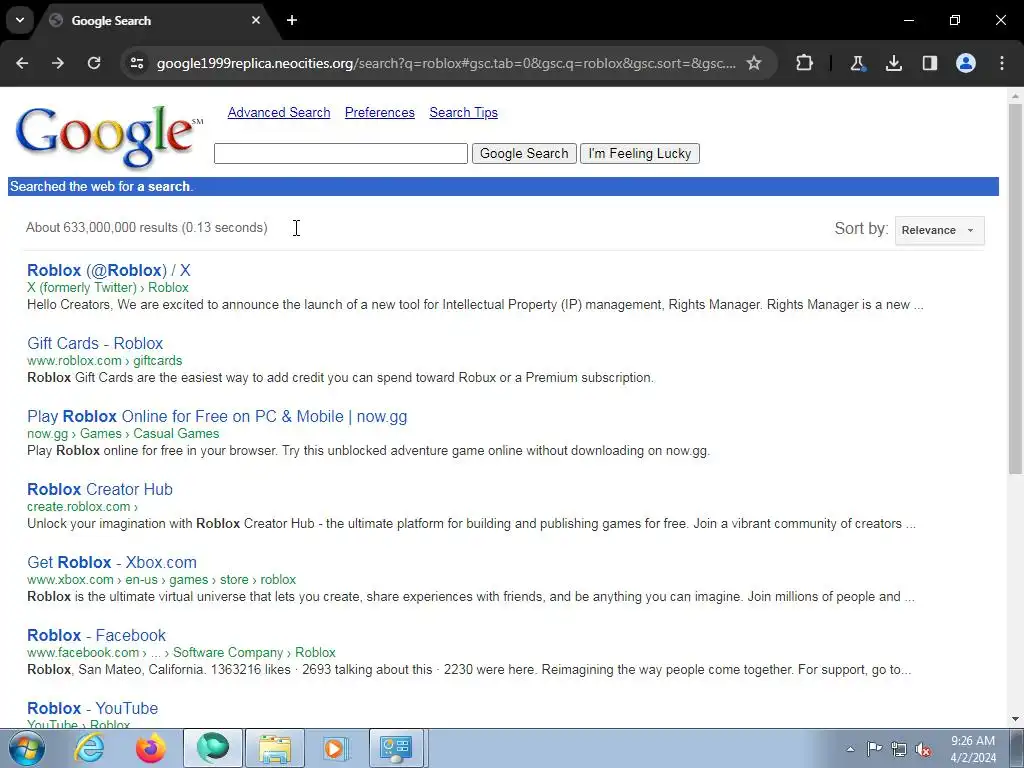Open File Explorer folder in taskbar
Image resolution: width=1024 pixels, height=768 pixels.
(x=275, y=748)
